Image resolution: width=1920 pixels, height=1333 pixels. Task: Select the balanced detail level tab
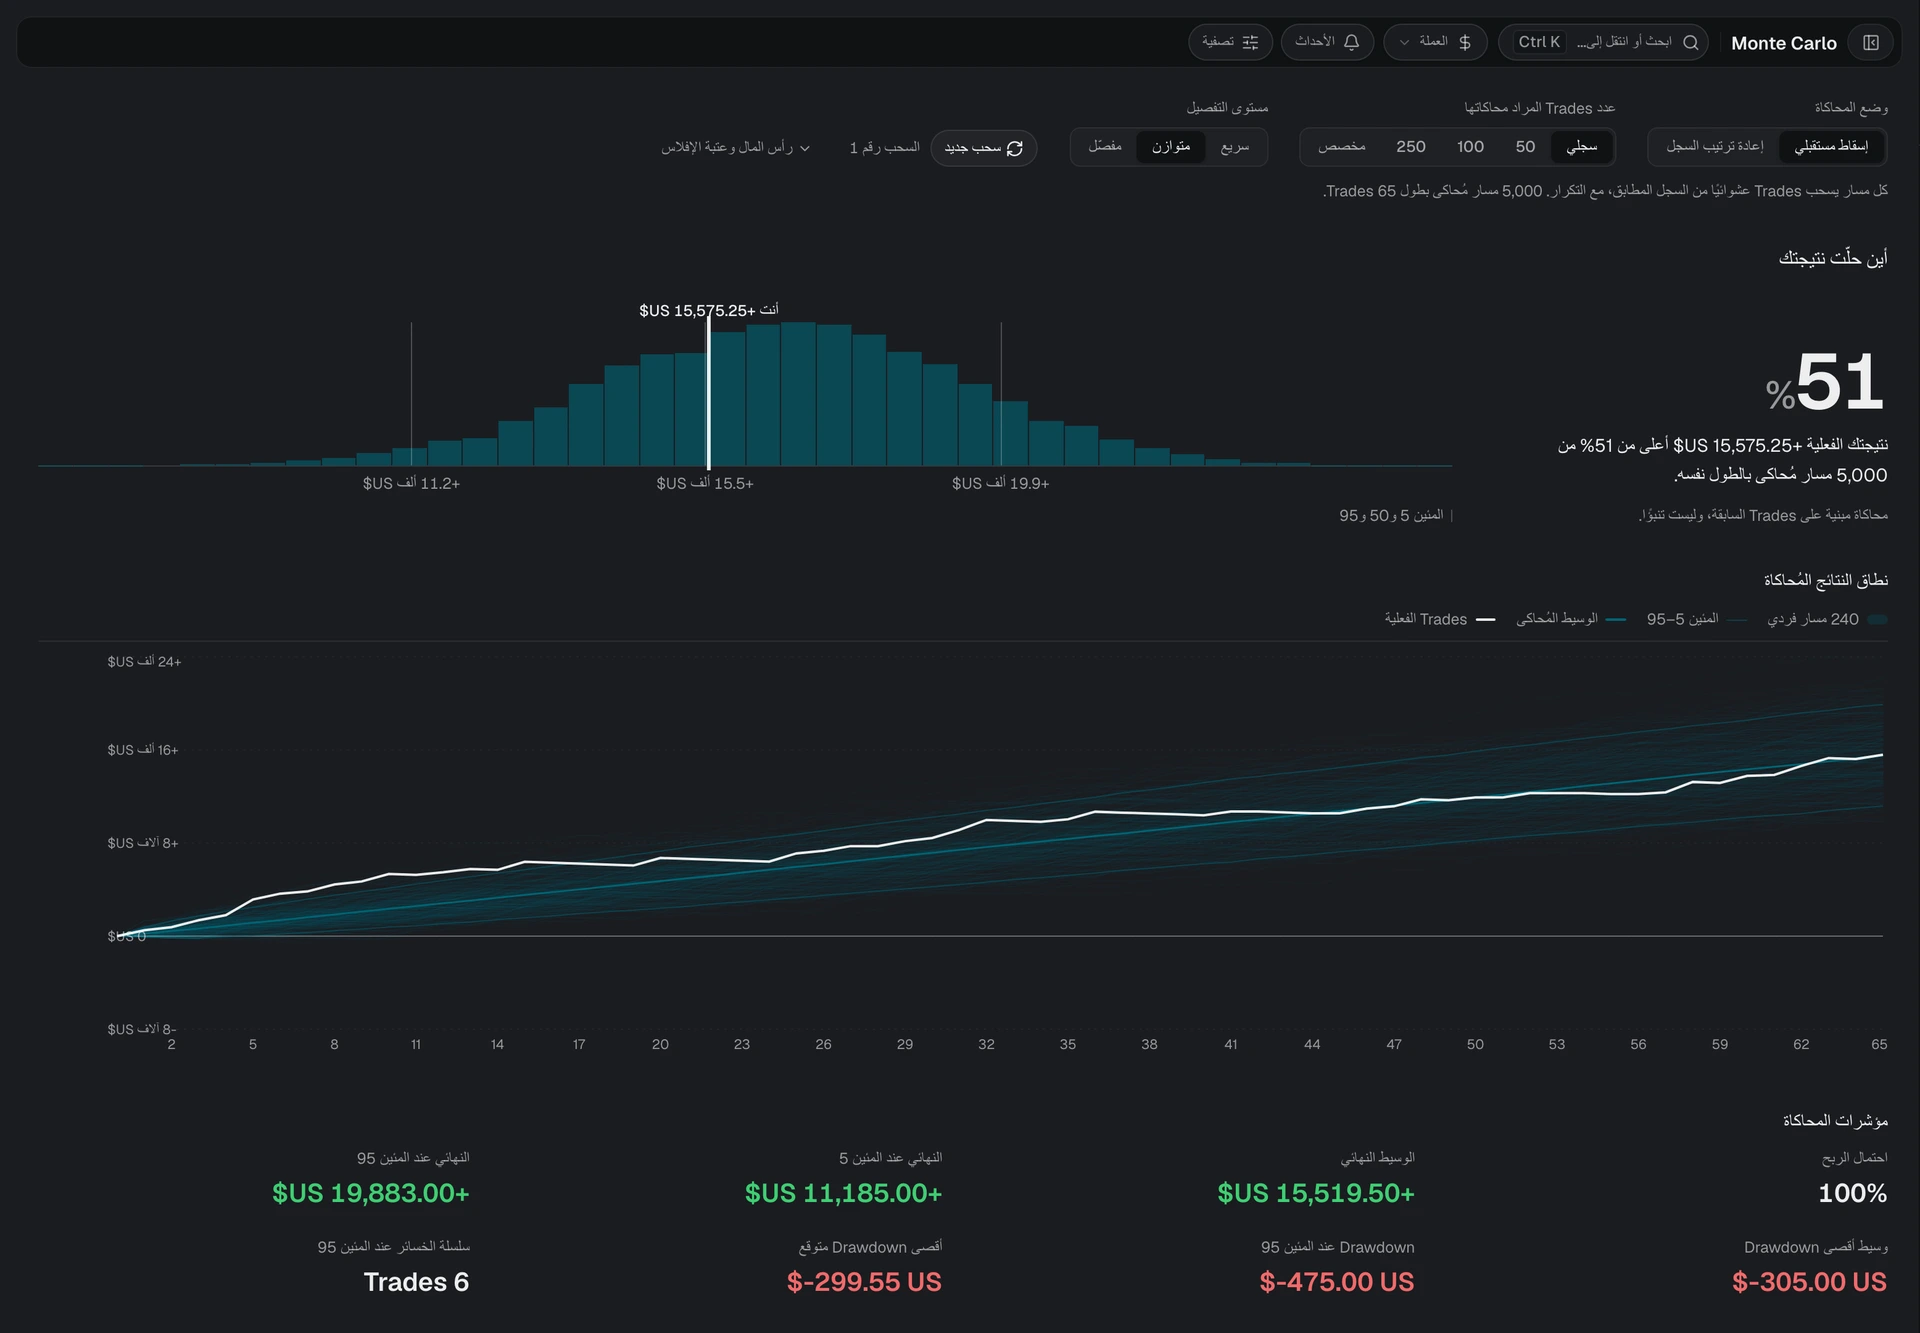point(1171,147)
